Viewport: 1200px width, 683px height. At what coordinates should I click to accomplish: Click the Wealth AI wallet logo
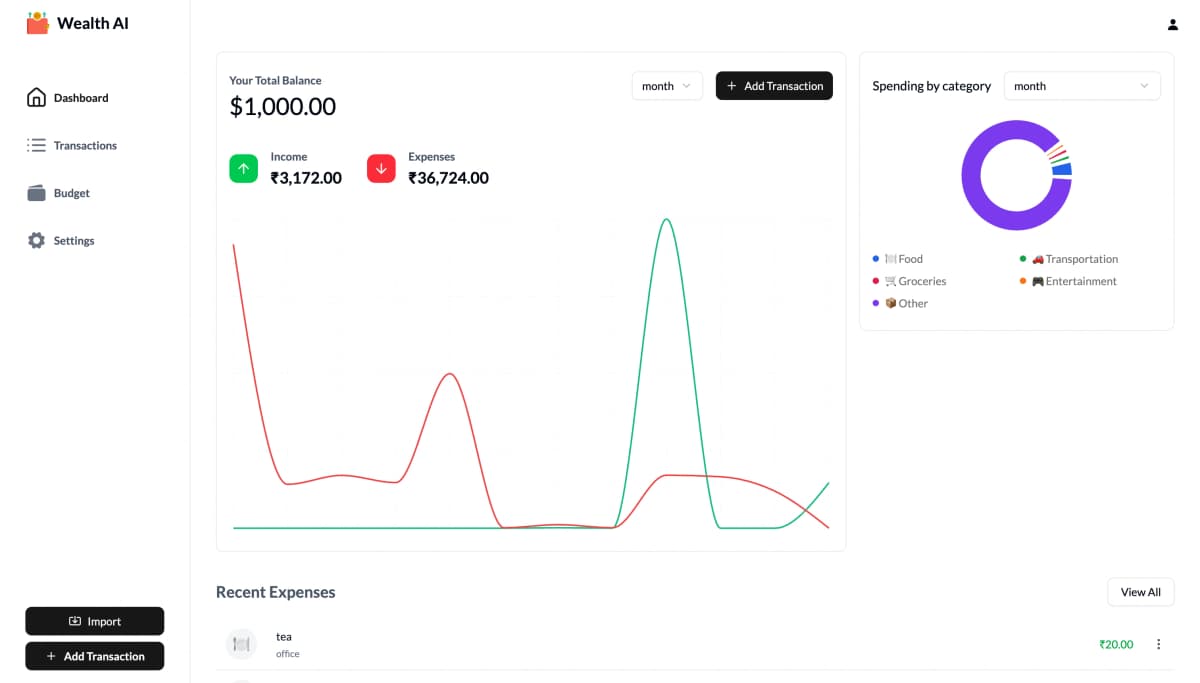[37, 23]
